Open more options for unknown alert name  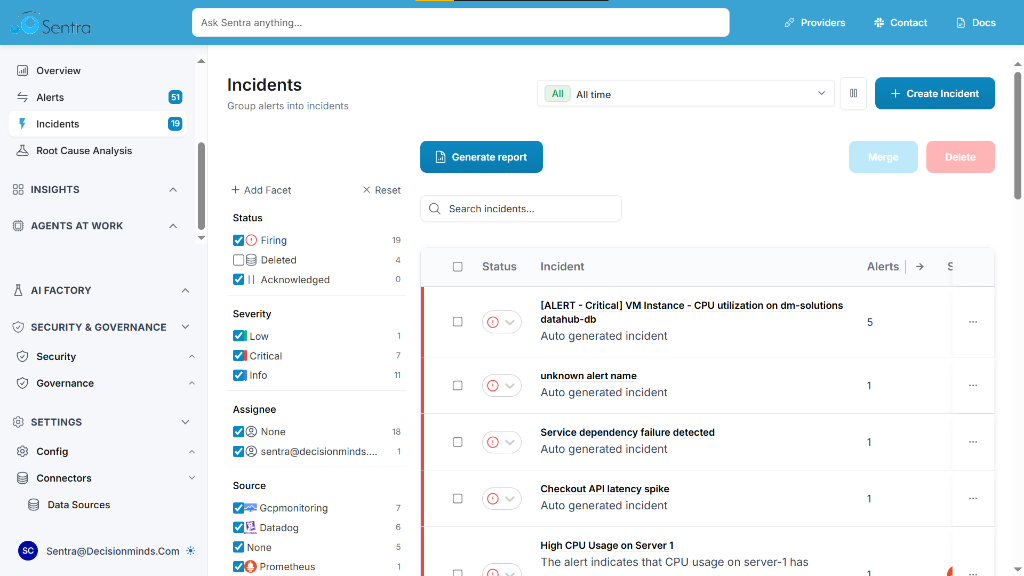tap(973, 385)
